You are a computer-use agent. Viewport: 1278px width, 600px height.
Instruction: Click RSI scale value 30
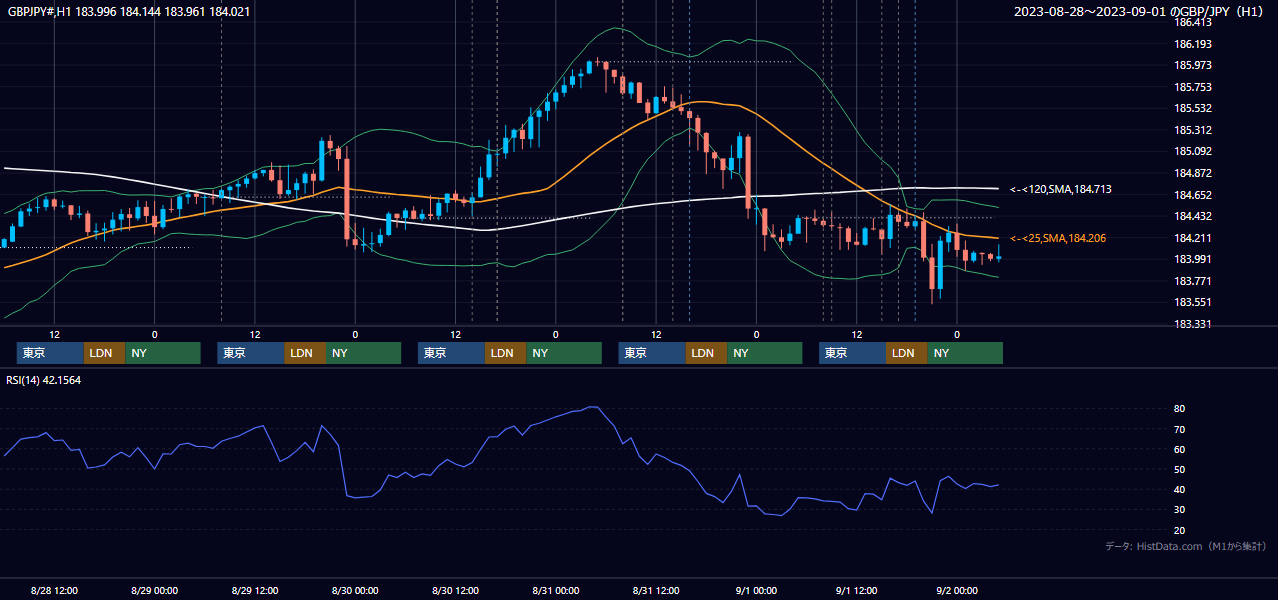(x=1180, y=509)
